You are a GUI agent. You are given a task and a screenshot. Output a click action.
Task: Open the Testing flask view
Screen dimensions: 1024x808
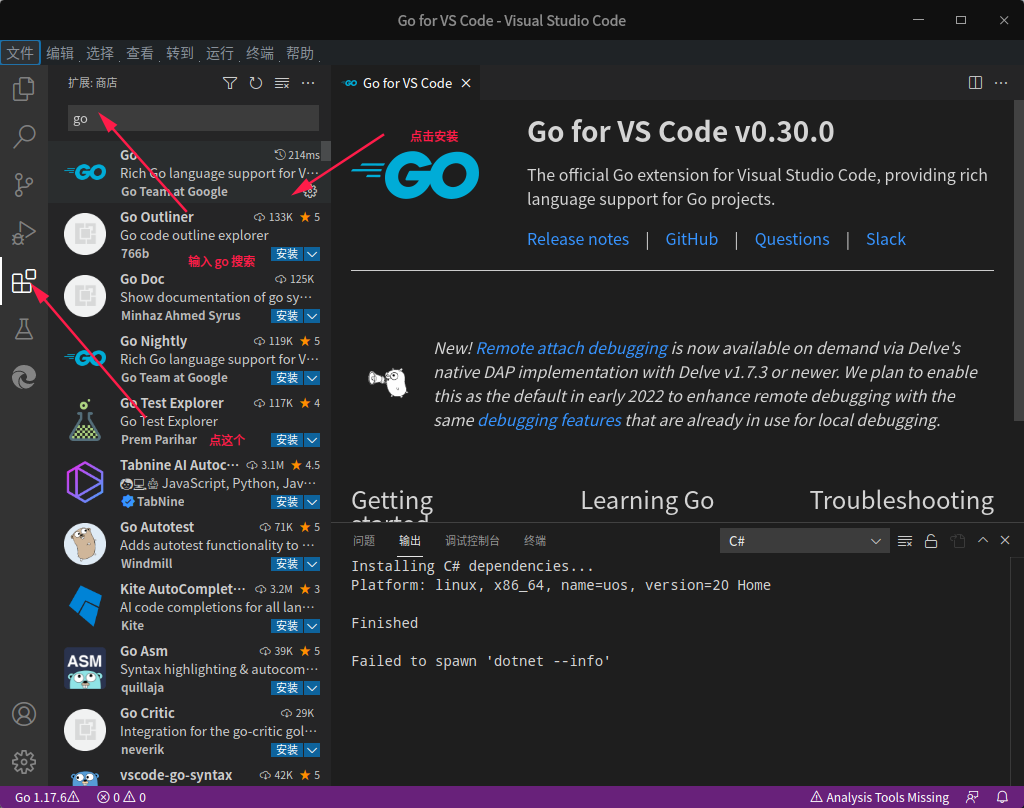pos(24,329)
